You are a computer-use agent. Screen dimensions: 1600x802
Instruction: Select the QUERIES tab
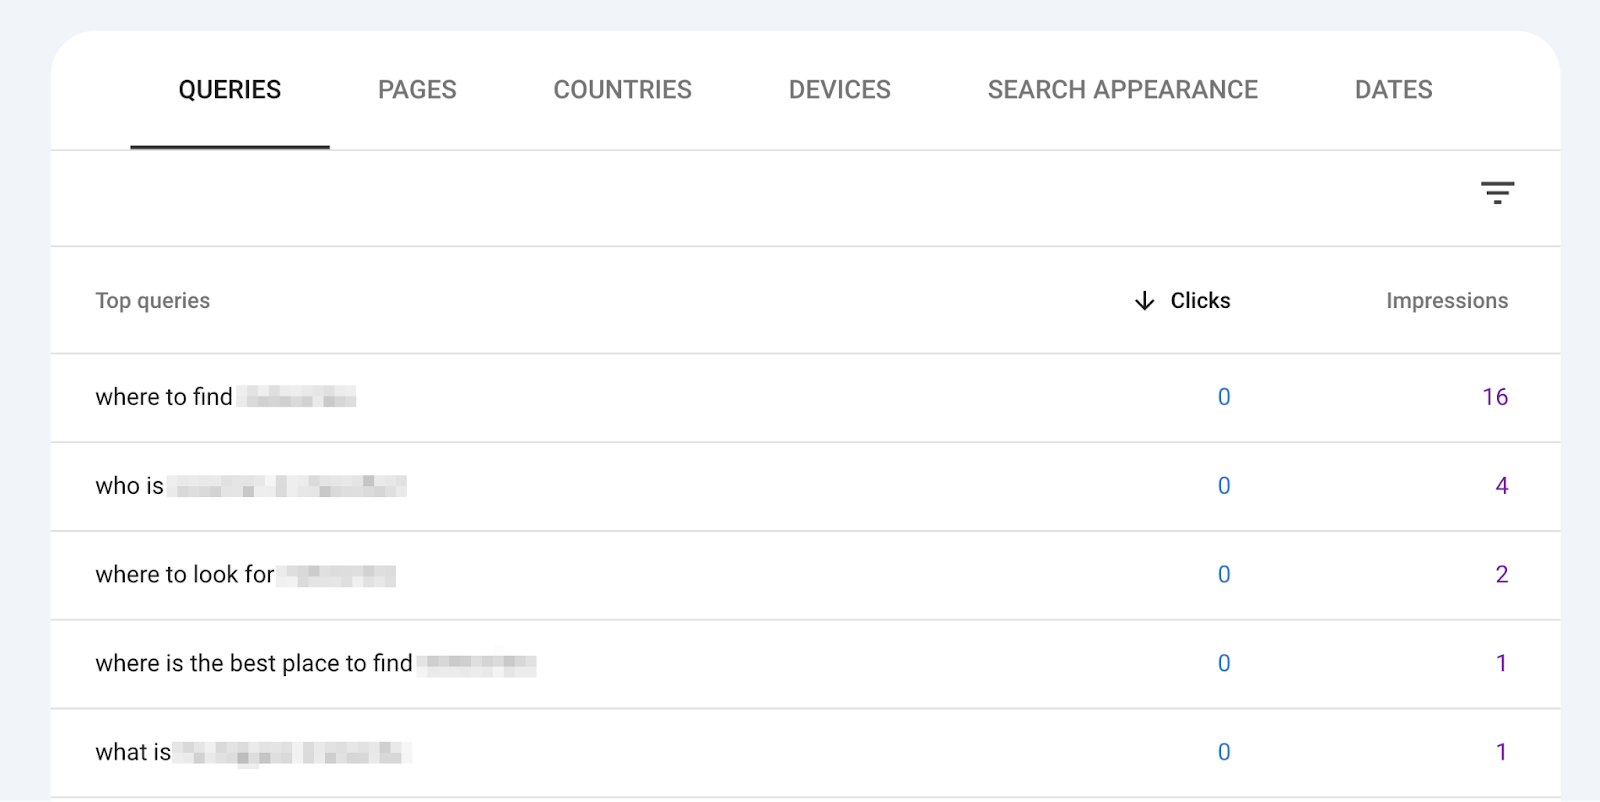coord(229,89)
